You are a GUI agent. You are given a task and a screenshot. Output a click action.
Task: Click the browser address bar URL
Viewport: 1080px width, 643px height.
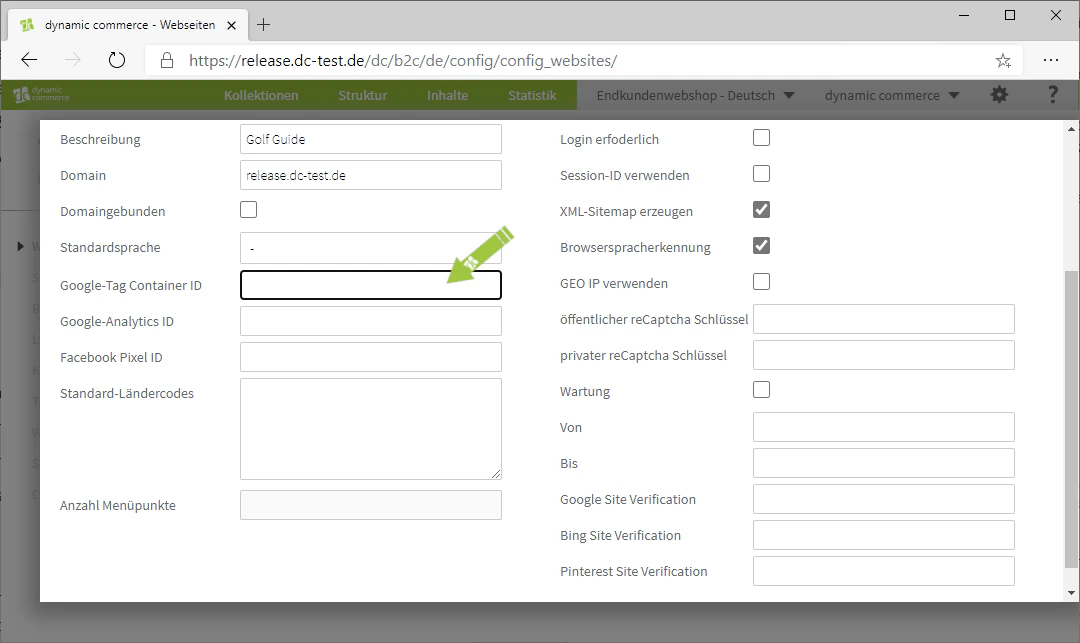click(x=403, y=61)
